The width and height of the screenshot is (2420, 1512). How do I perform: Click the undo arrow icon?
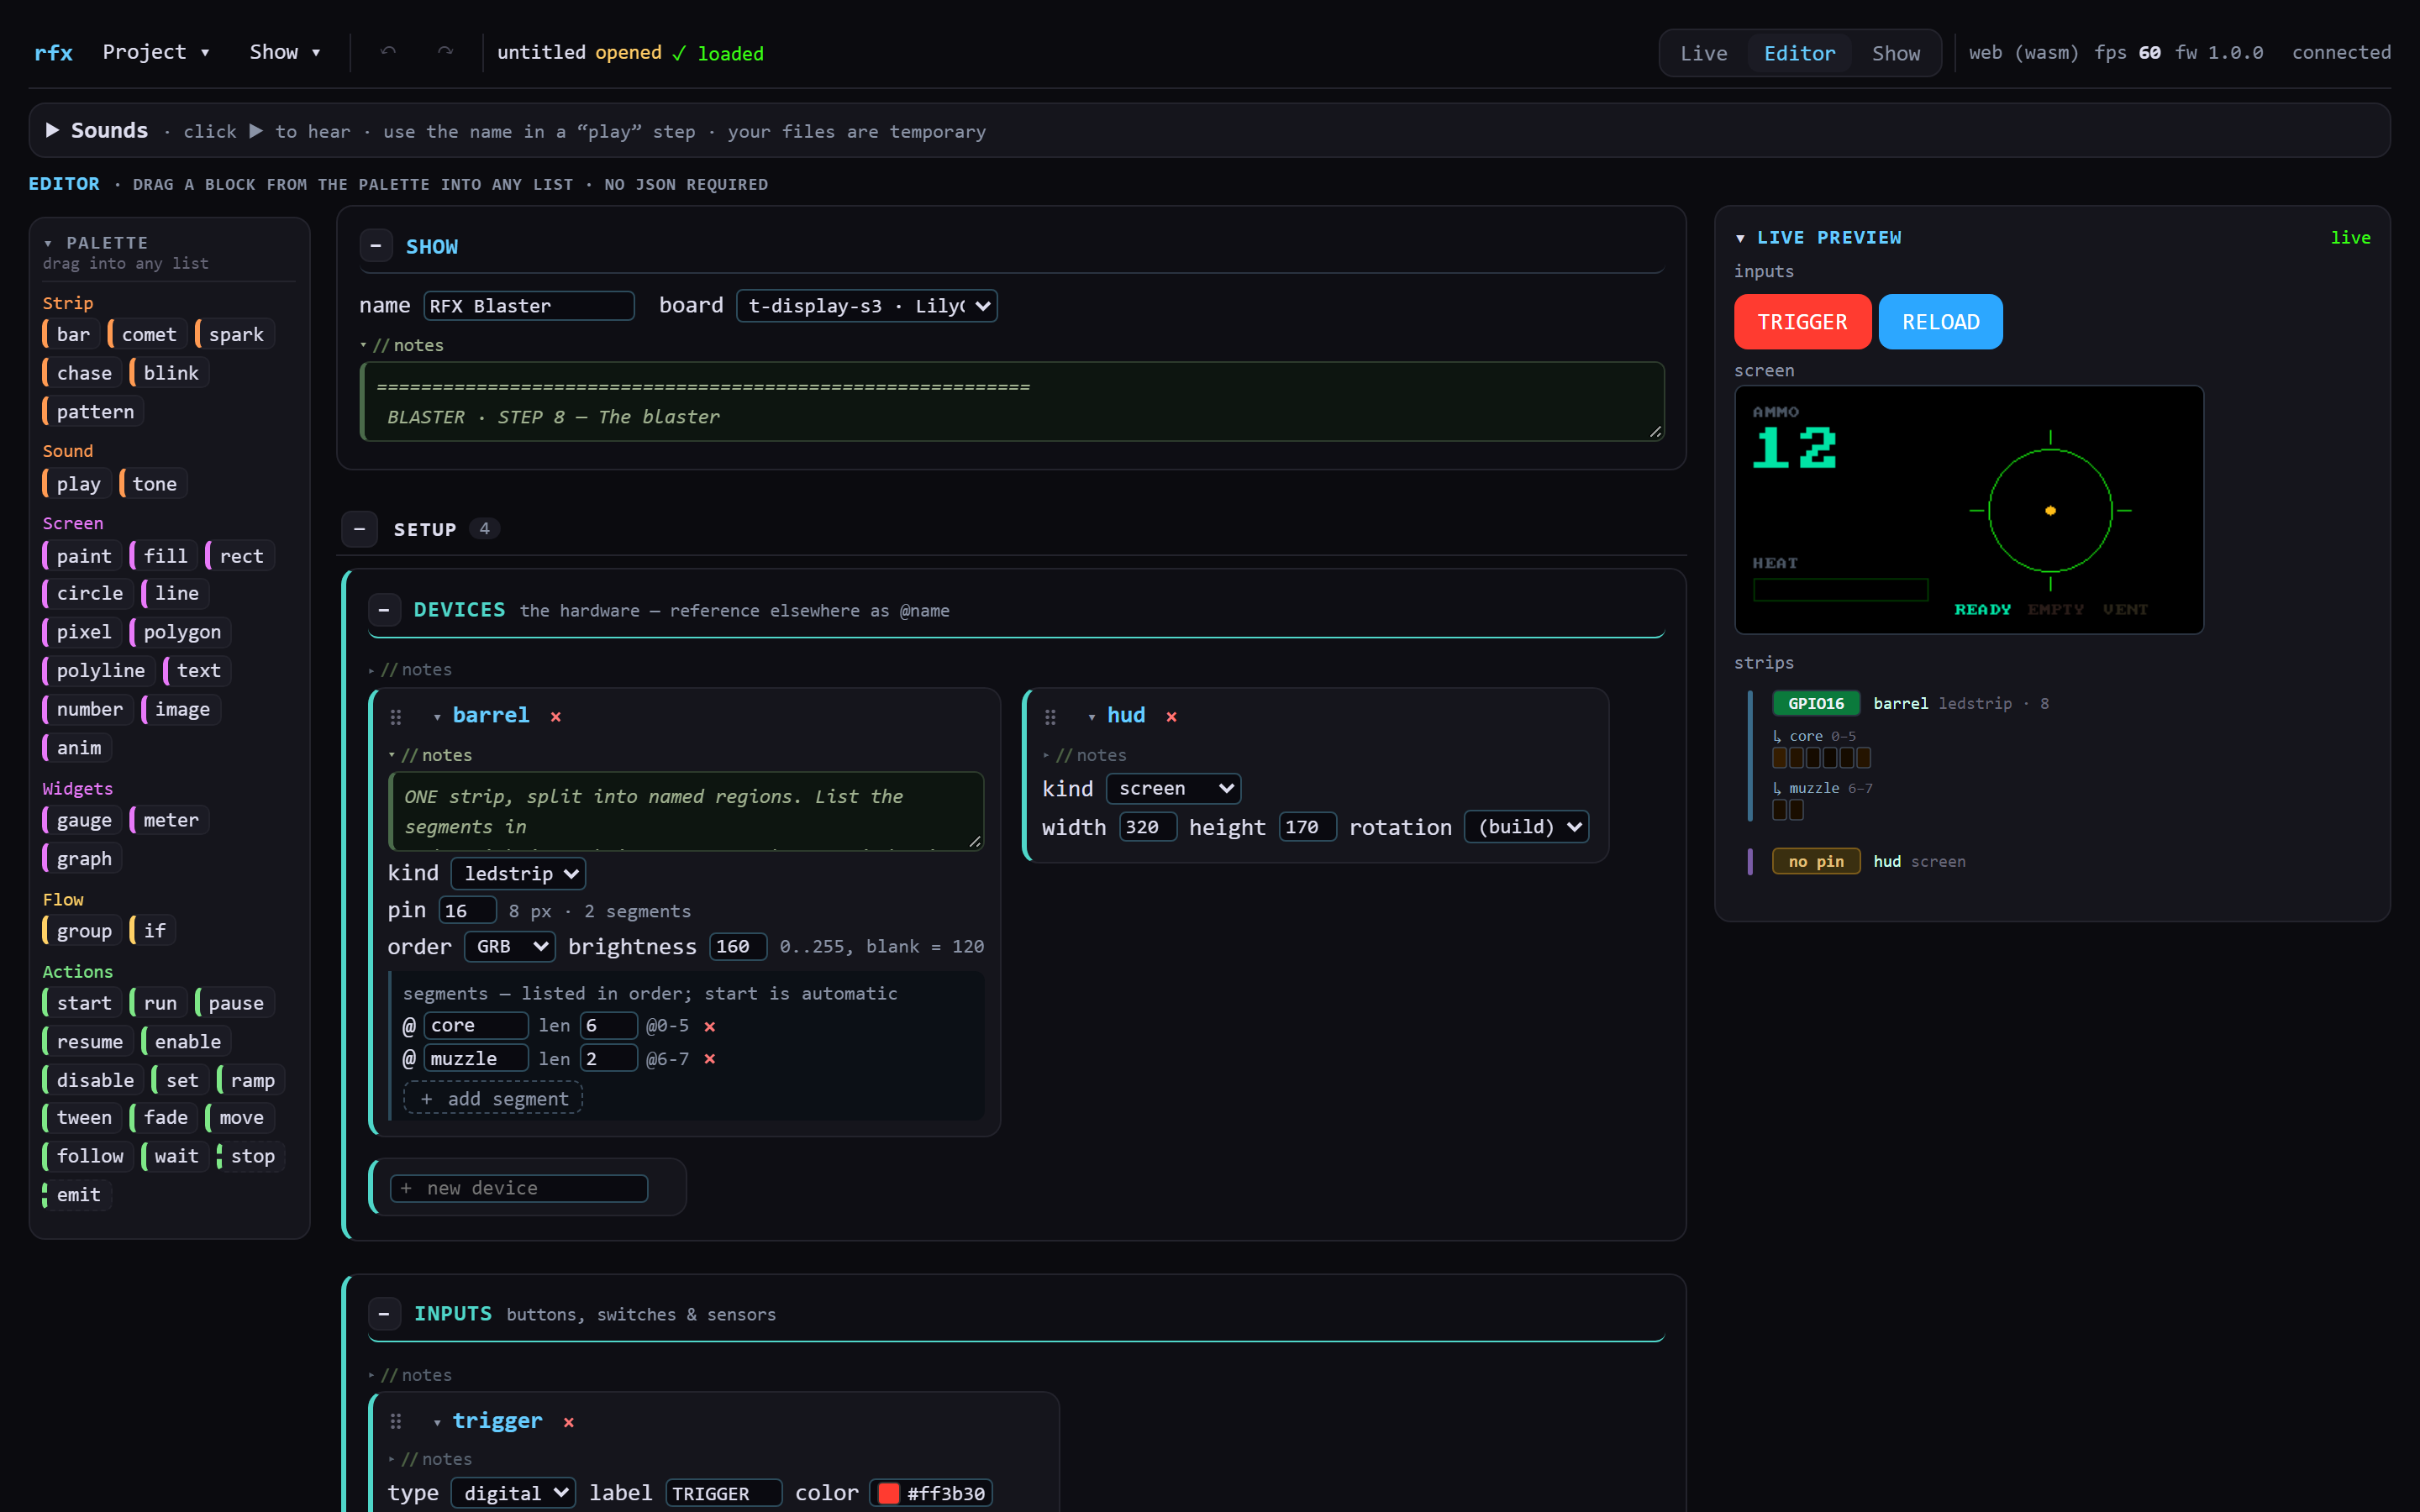point(388,52)
